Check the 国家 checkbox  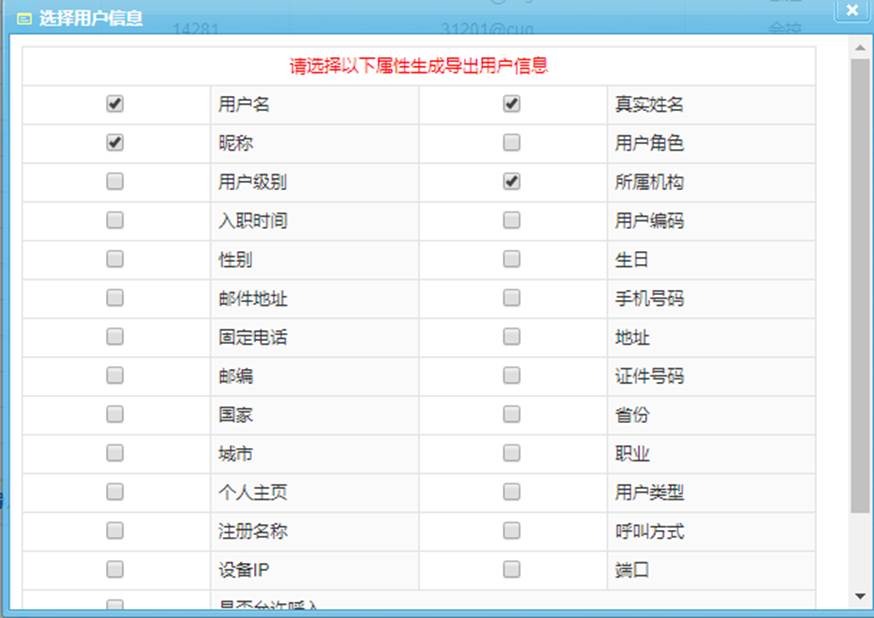[x=115, y=414]
